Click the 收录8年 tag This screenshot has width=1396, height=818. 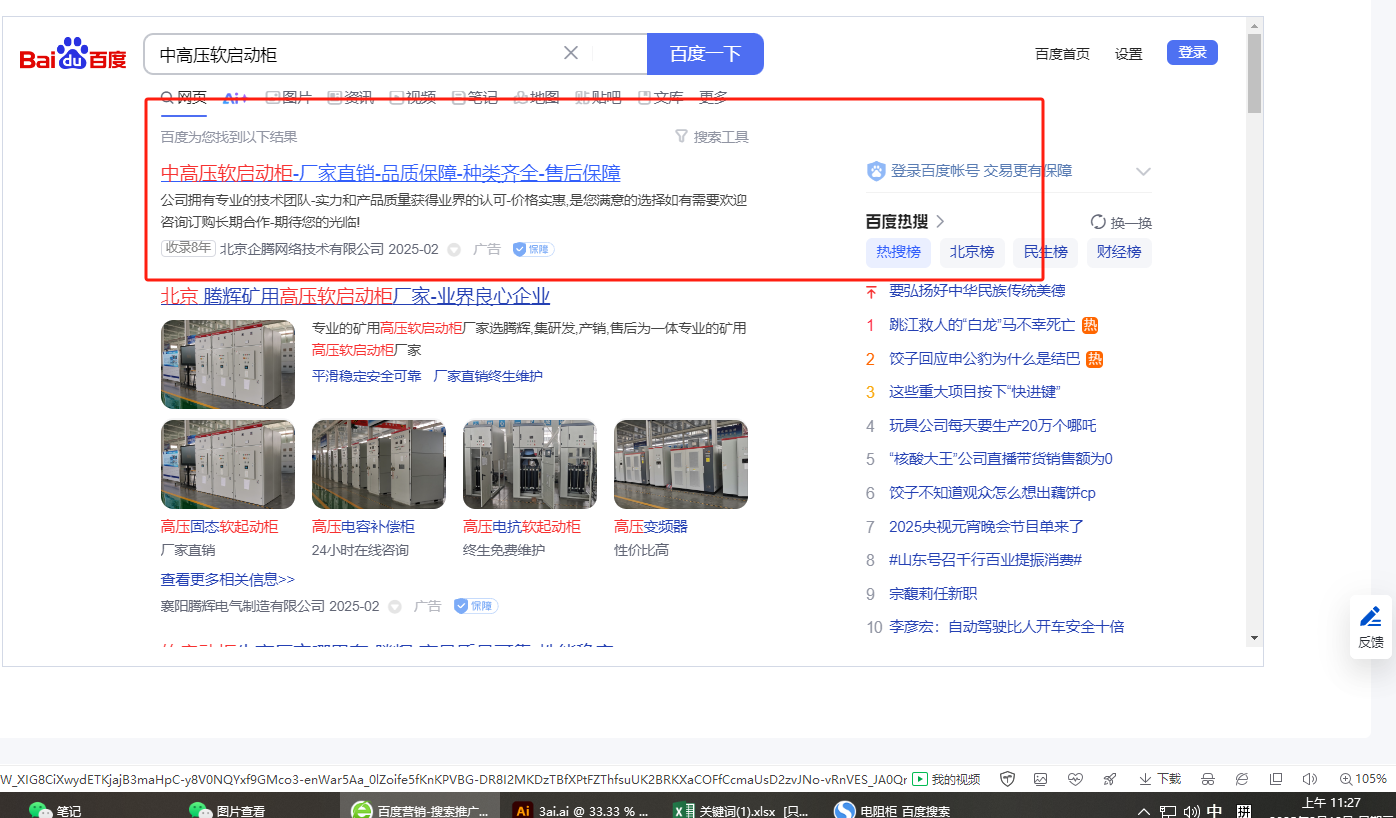tap(188, 248)
